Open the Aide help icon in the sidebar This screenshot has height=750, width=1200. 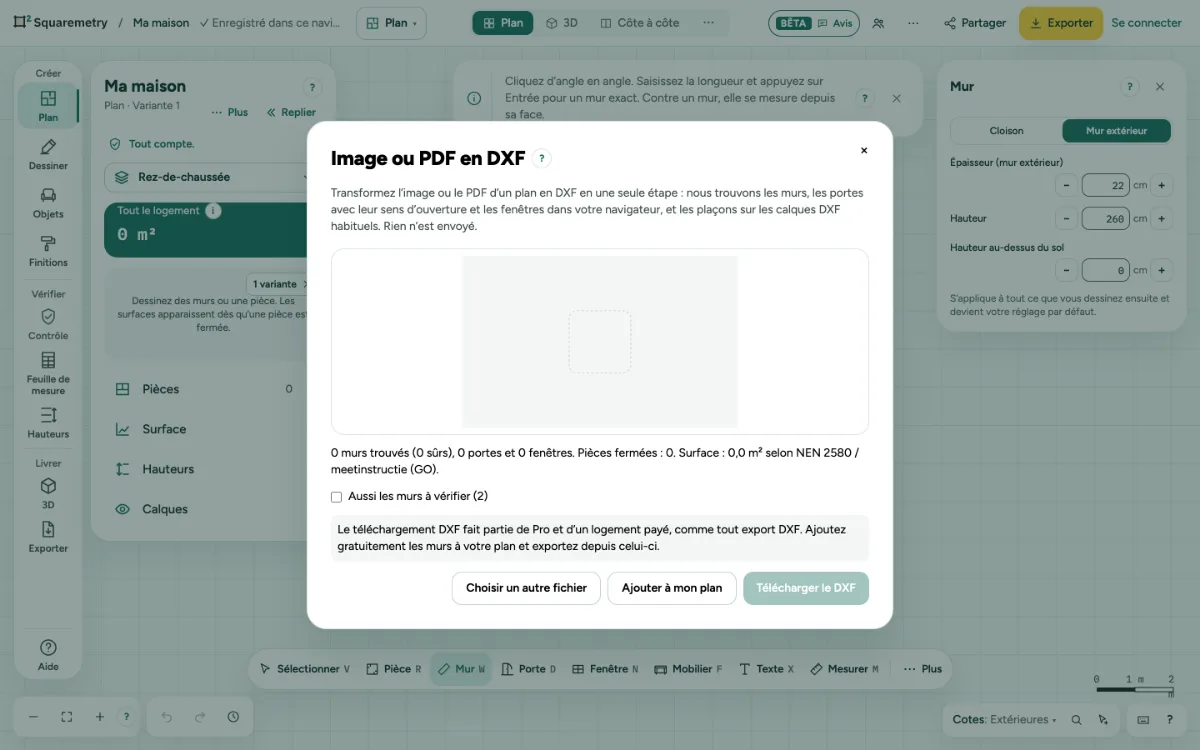click(48, 654)
